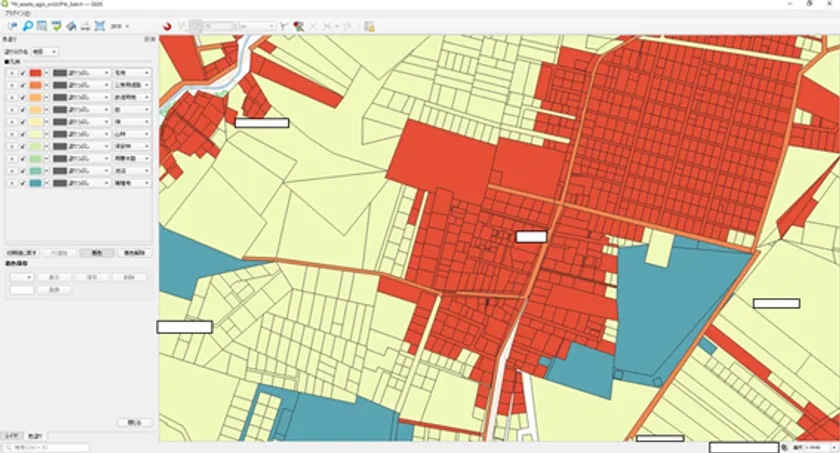Click the toolbar icon with the yellow badge

369,26
